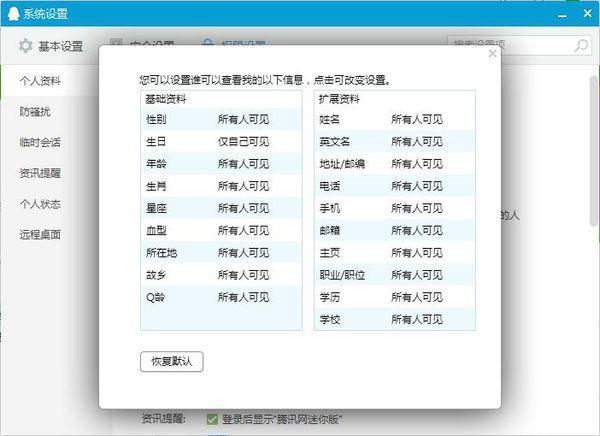Change 生日 visibility from 仅自己可见
This screenshot has width=600, height=436.
[243, 141]
